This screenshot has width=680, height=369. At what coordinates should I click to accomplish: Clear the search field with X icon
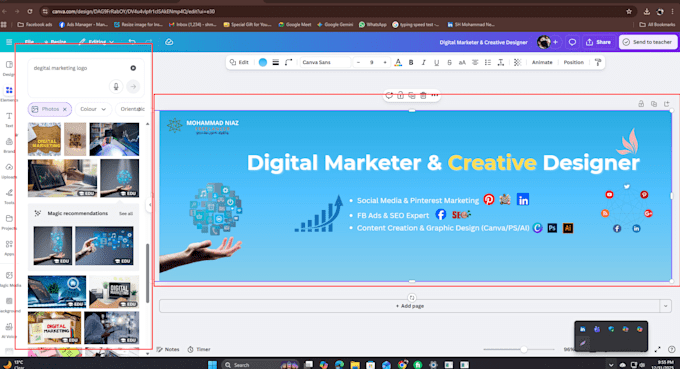133,68
